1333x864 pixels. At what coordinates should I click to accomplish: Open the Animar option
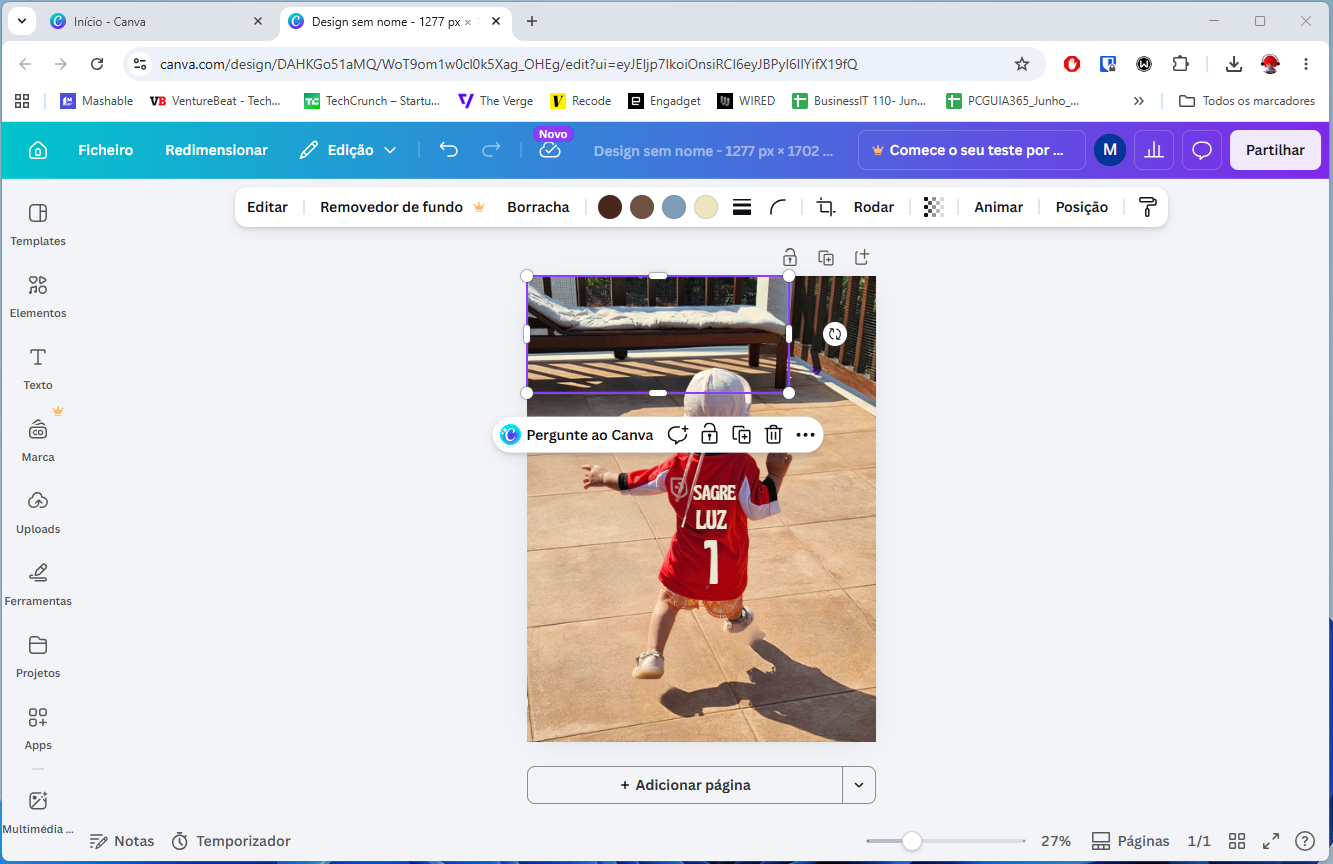pyautogui.click(x=999, y=207)
